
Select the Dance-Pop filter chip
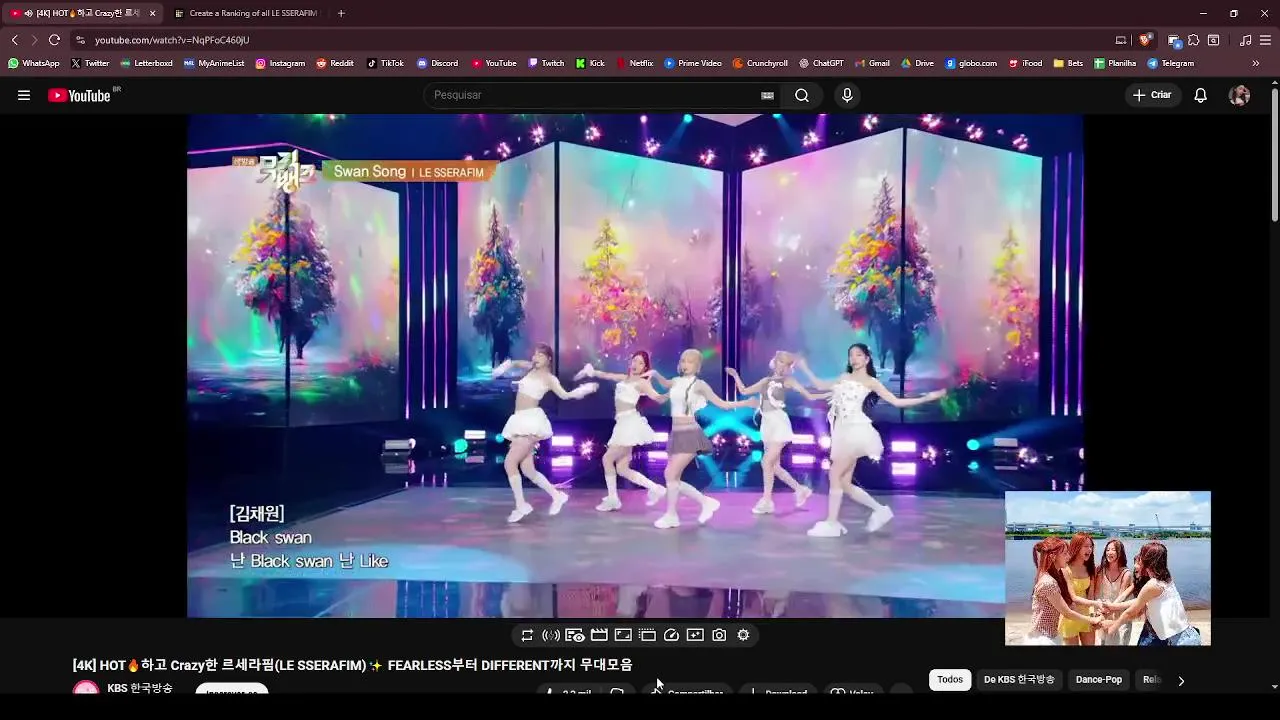point(1099,680)
